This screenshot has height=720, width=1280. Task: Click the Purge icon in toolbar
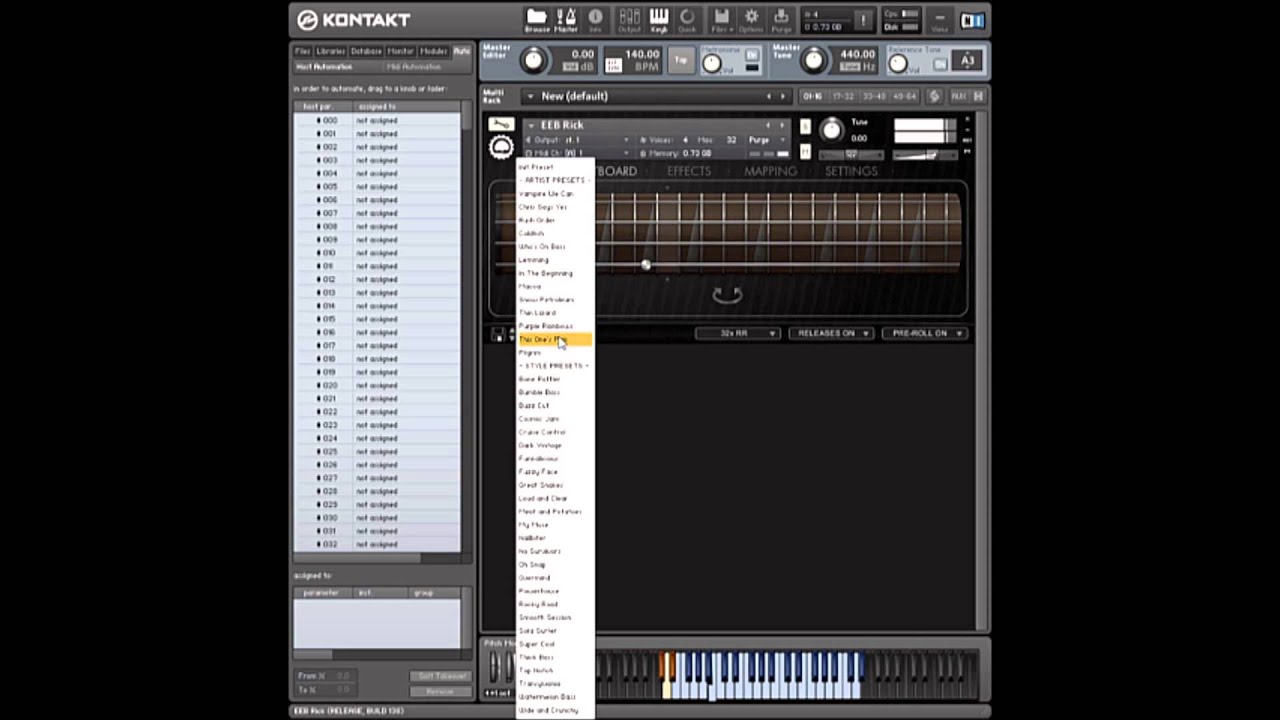(781, 20)
